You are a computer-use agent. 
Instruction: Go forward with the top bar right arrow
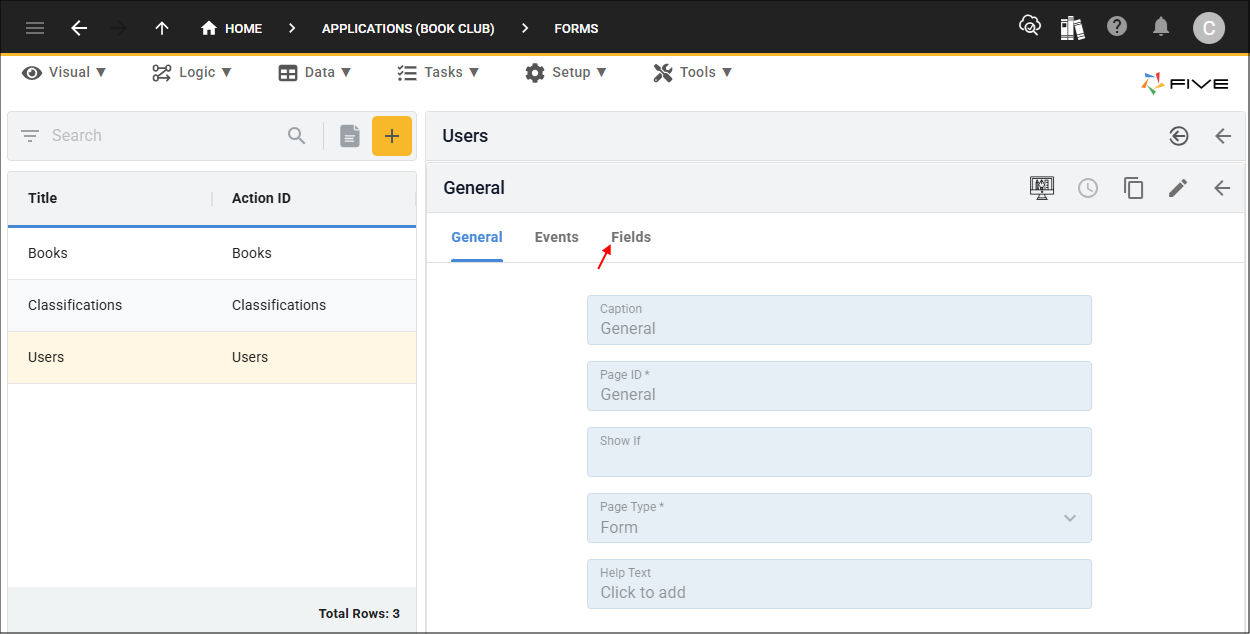point(119,28)
